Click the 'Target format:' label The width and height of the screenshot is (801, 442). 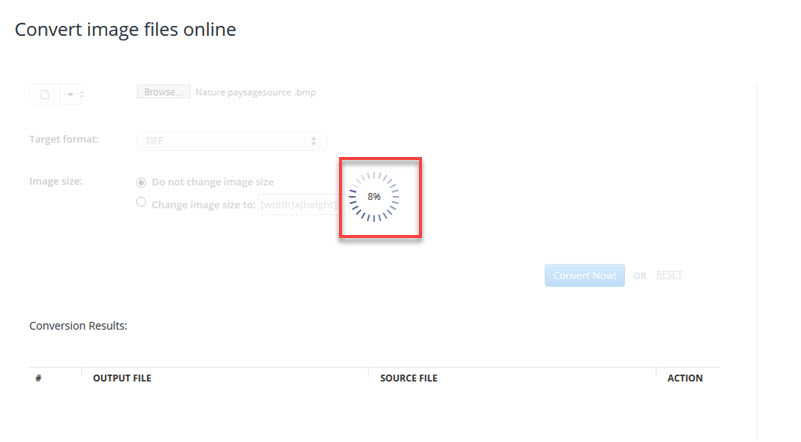(64, 139)
